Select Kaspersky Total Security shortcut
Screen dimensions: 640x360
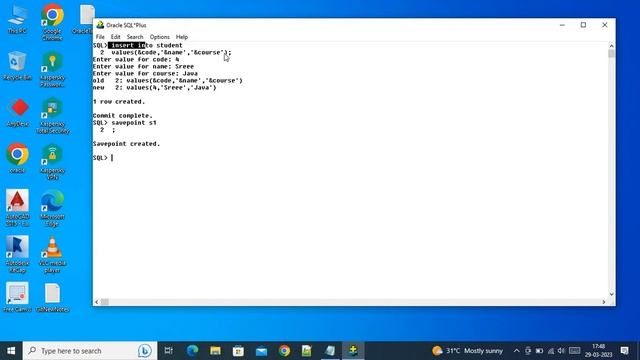52,116
